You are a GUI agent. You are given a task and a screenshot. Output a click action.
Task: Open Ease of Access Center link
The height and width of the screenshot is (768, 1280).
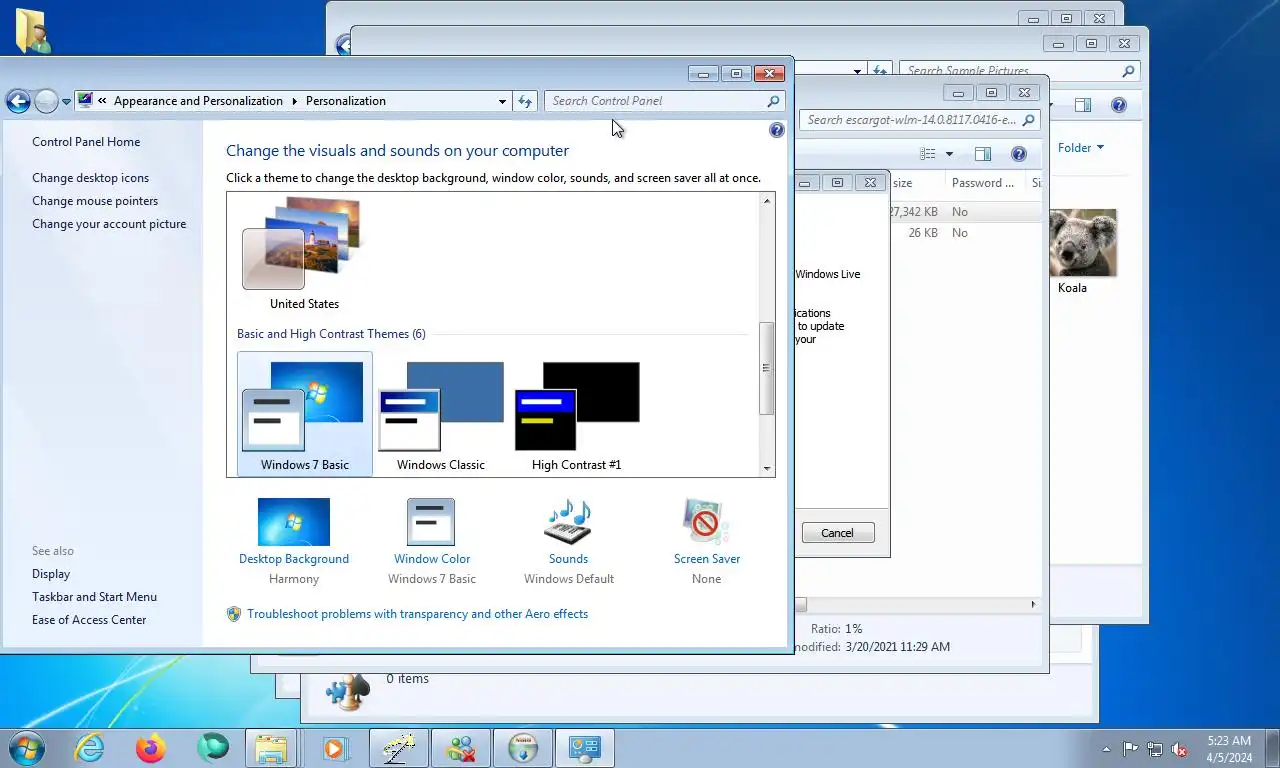pyautogui.click(x=89, y=620)
